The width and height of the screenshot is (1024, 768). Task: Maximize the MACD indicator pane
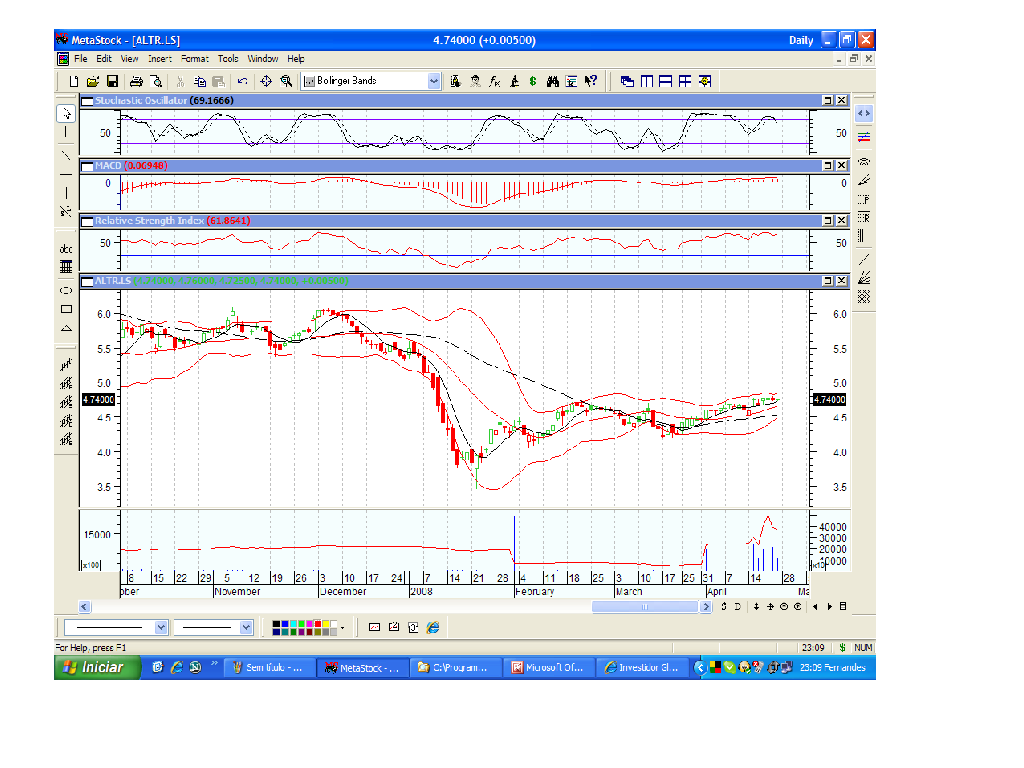pos(827,166)
